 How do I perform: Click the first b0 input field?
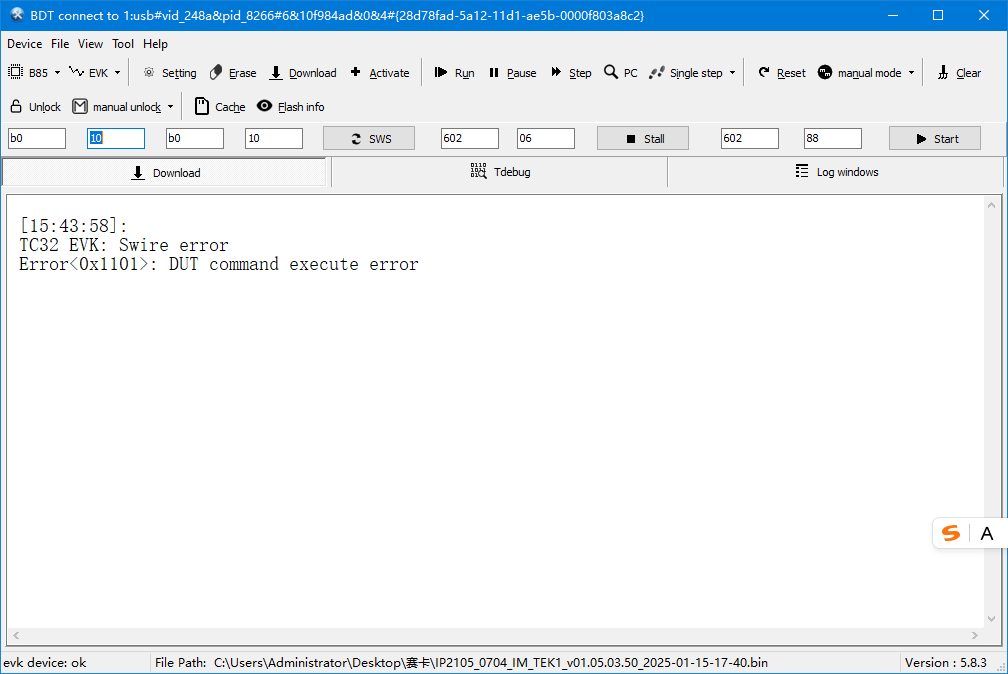pos(37,138)
